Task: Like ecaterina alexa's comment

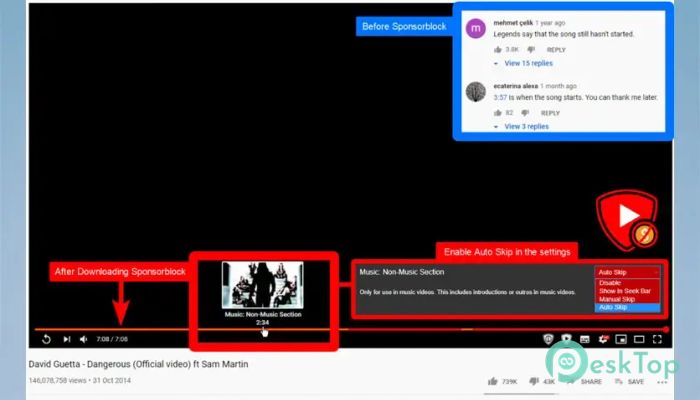Action: pos(498,113)
